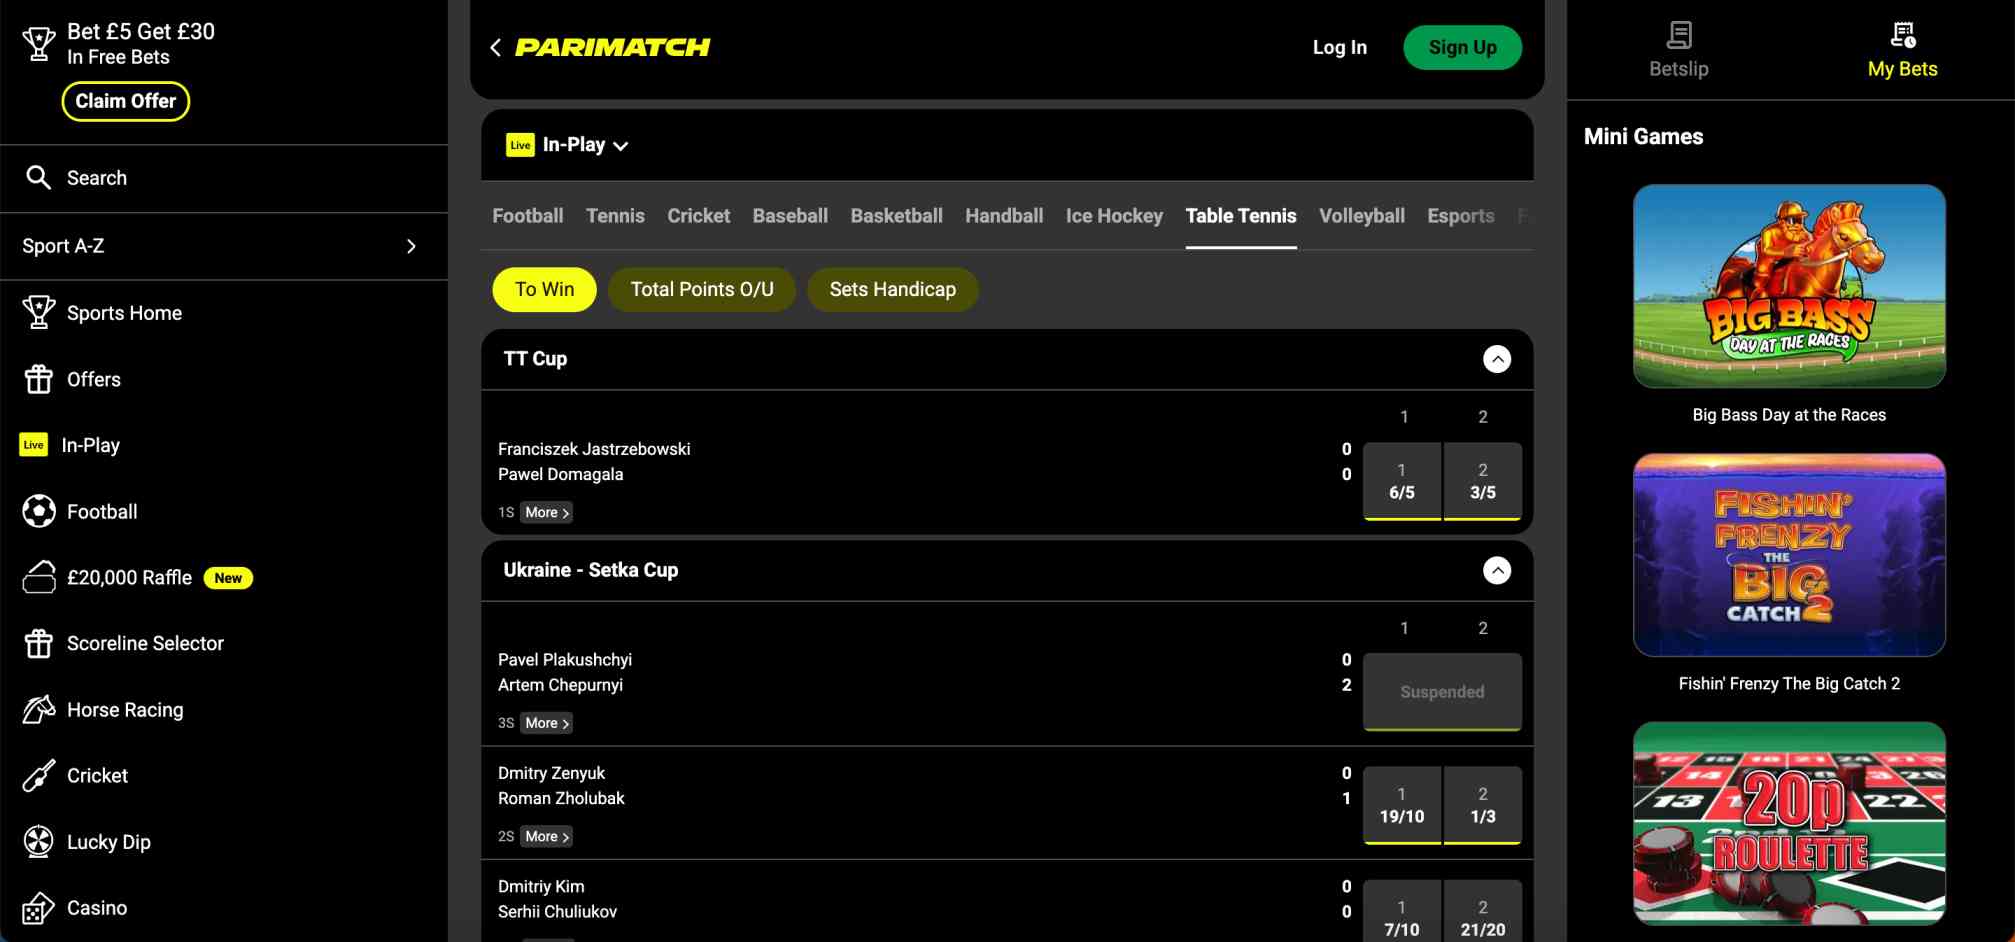Open the Betslip panel
The height and width of the screenshot is (942, 2015).
pos(1677,47)
